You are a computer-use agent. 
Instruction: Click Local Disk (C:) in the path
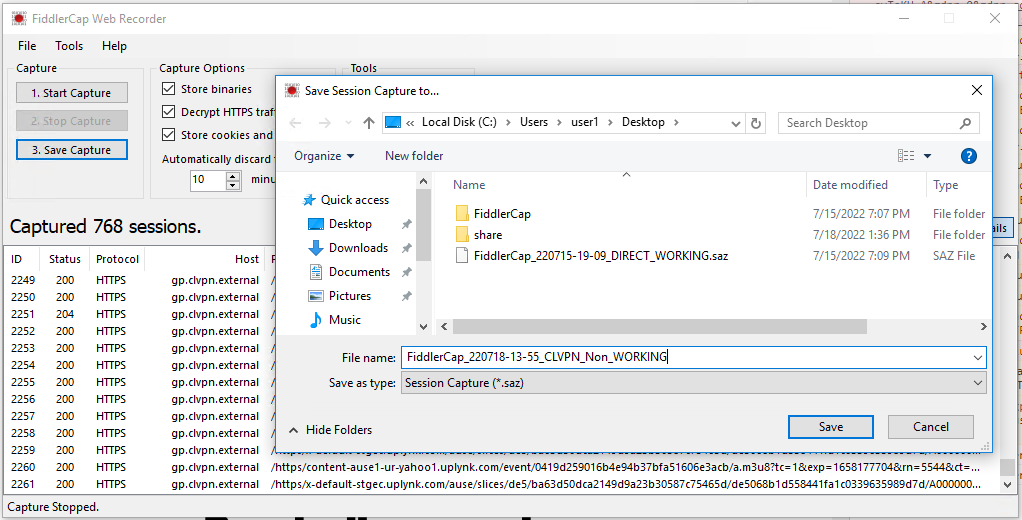click(461, 123)
